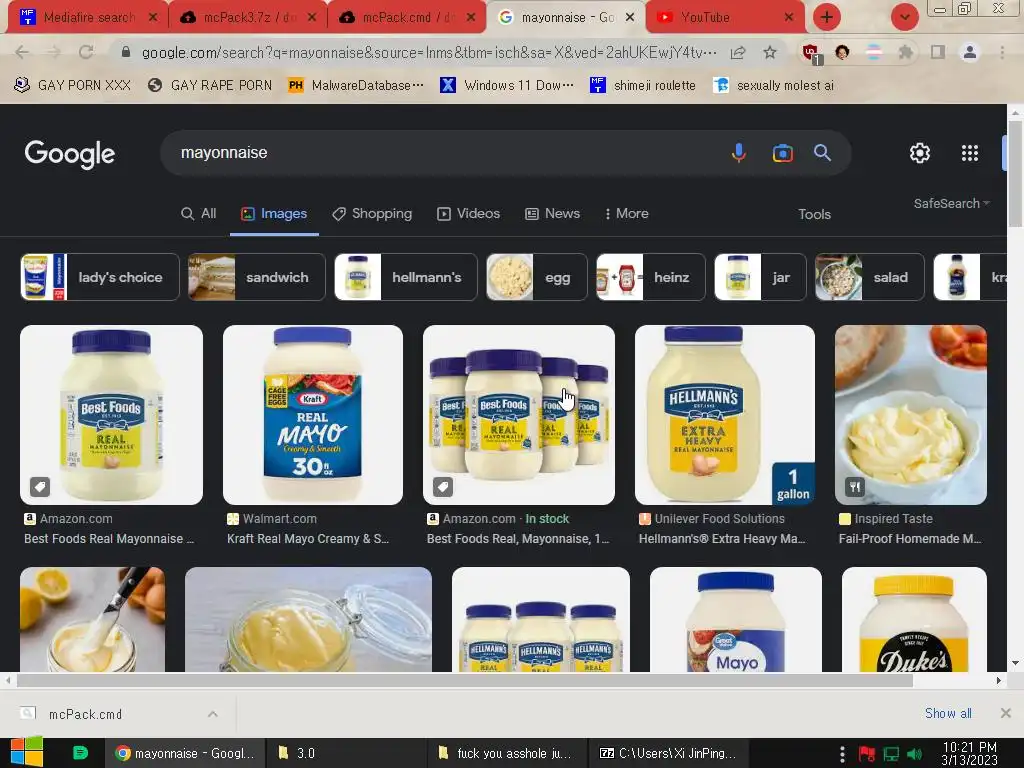Open Duke's mayonnaise jar image
Screen dimensions: 1024x768
pyautogui.click(x=914, y=619)
